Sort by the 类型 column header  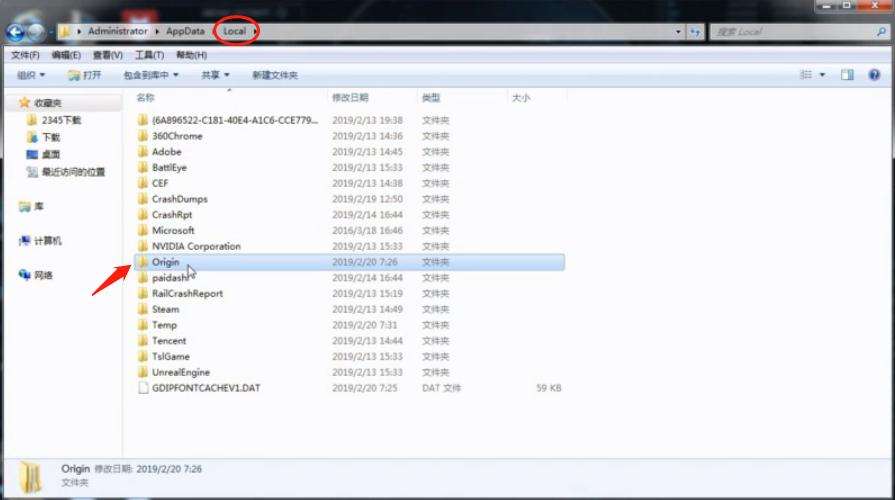[x=431, y=98]
